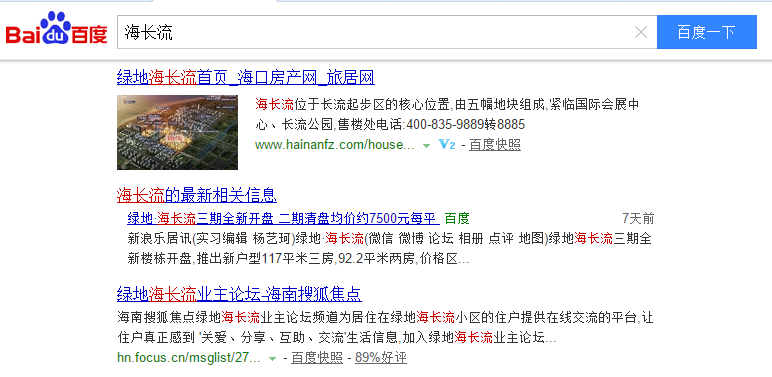
Task: Clear search box with X icon
Action: click(x=641, y=32)
